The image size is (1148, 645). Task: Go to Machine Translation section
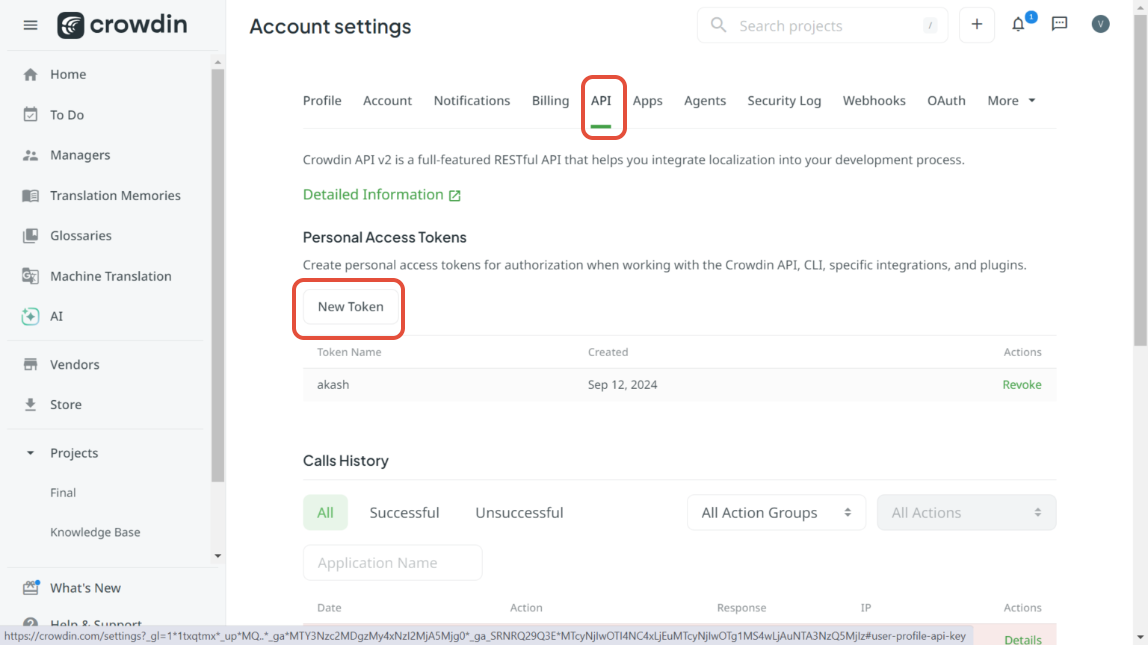(x=110, y=276)
